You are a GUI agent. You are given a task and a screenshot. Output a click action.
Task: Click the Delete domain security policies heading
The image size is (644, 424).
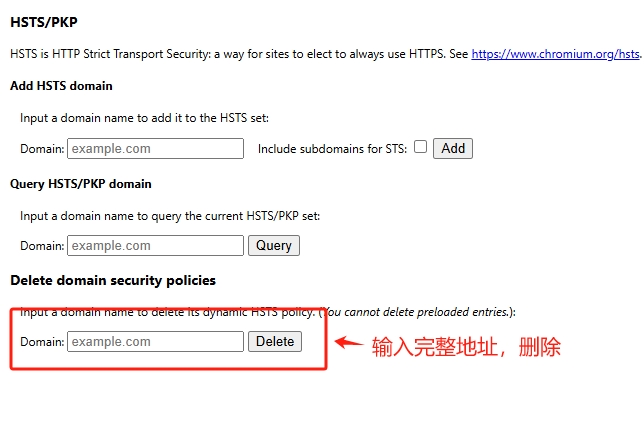(x=112, y=280)
